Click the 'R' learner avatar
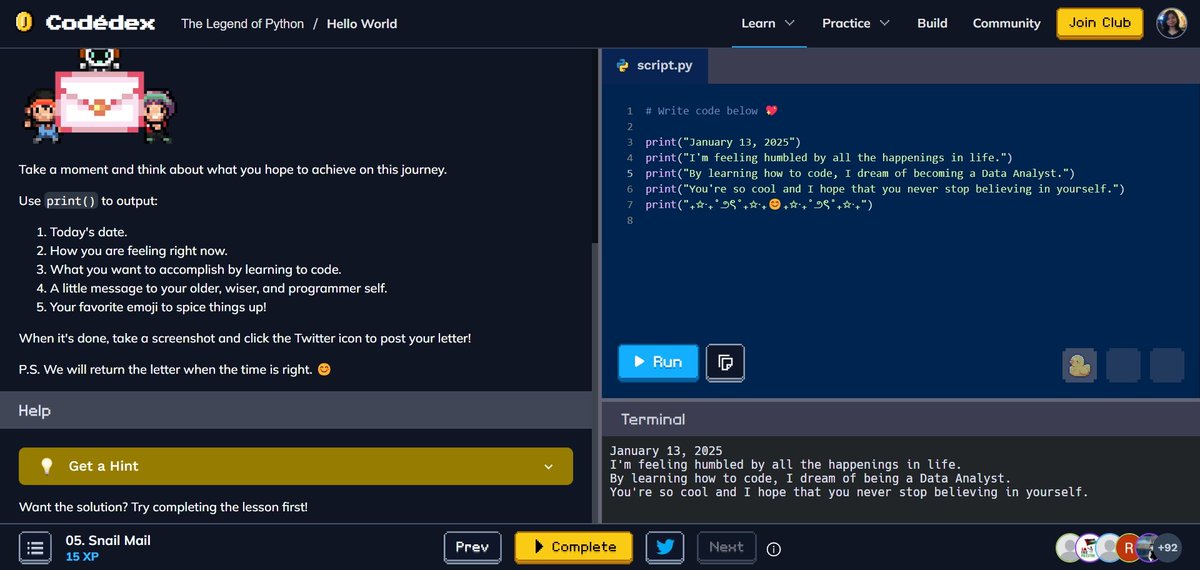1200x570 pixels. (x=1127, y=547)
